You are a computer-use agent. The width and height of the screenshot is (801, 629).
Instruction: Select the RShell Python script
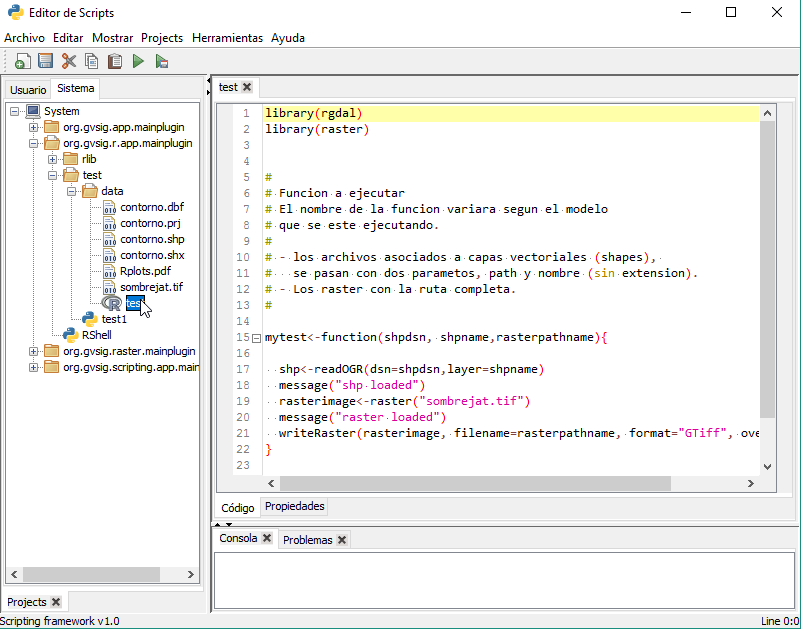click(x=96, y=335)
